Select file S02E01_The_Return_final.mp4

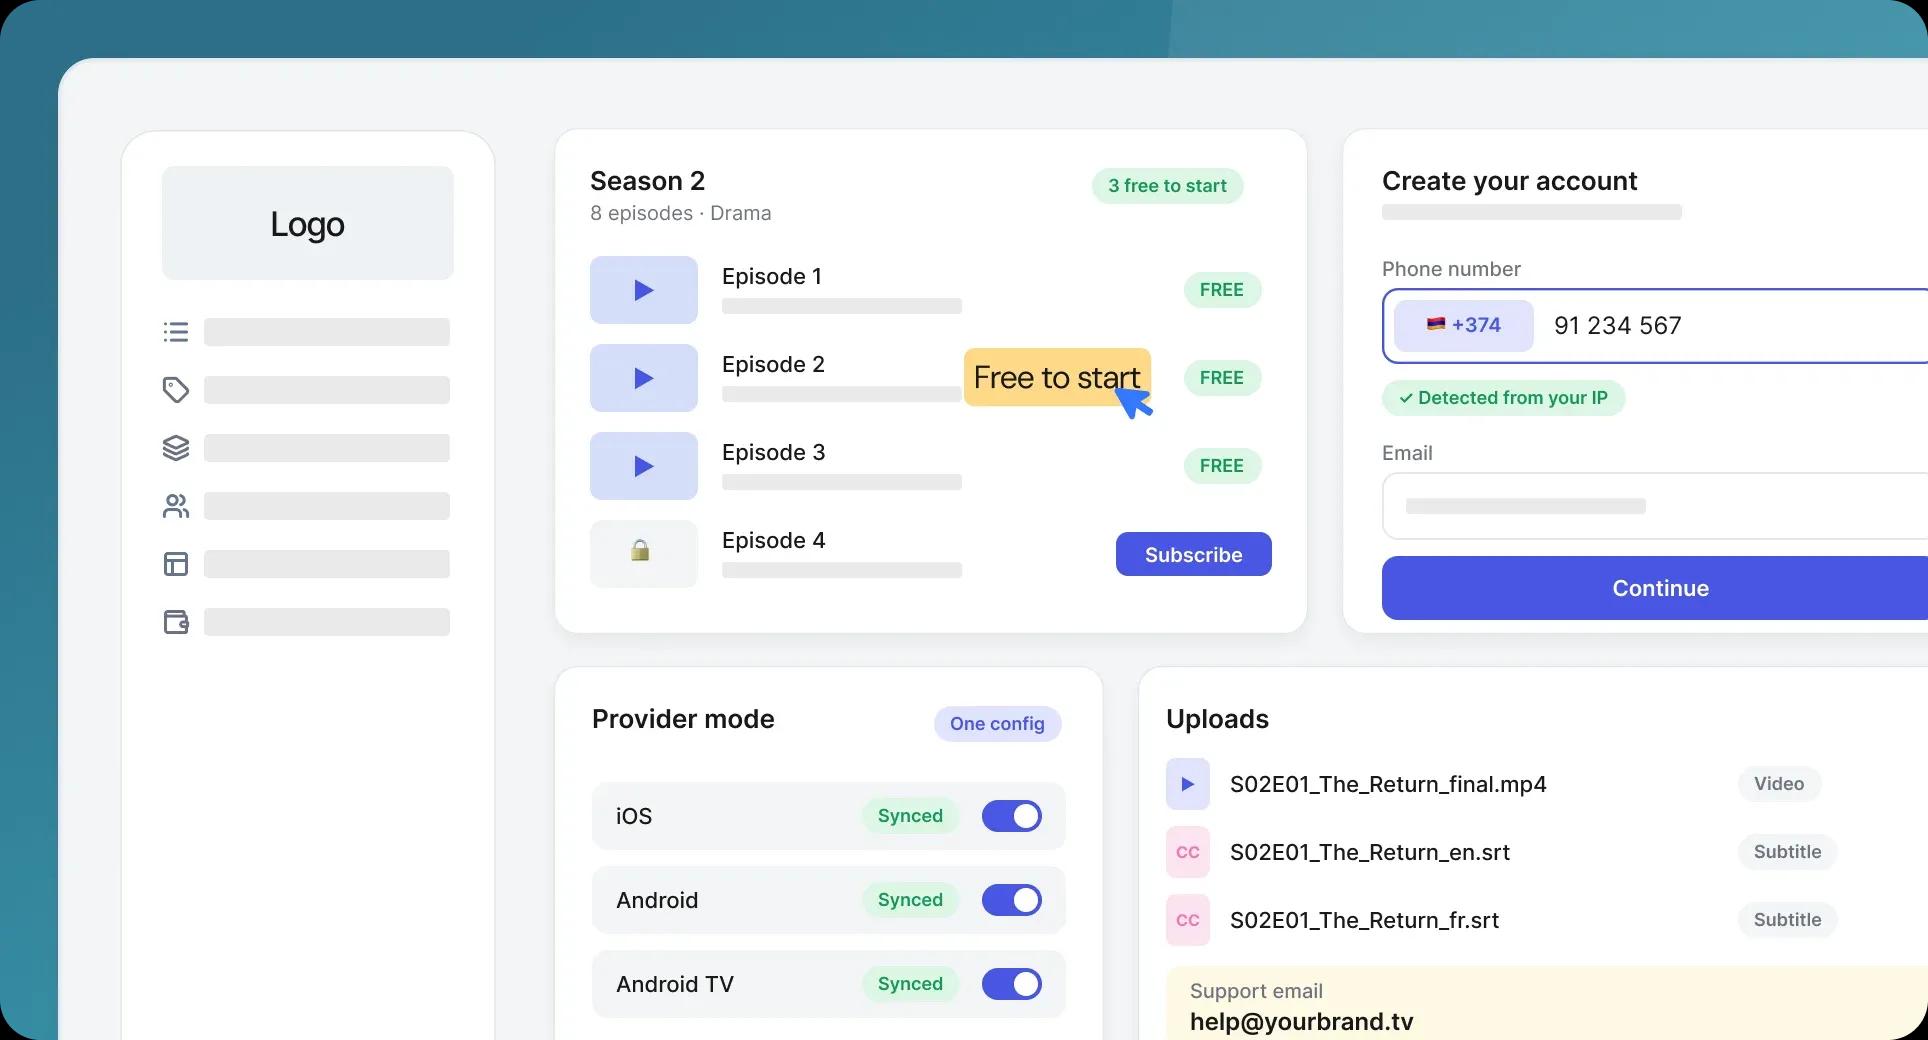1388,784
